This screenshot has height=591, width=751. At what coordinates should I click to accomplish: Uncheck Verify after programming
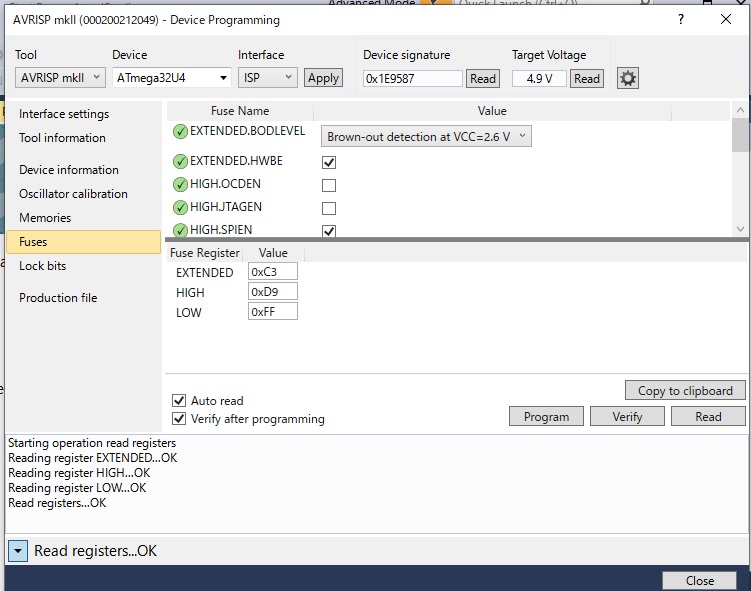click(179, 419)
